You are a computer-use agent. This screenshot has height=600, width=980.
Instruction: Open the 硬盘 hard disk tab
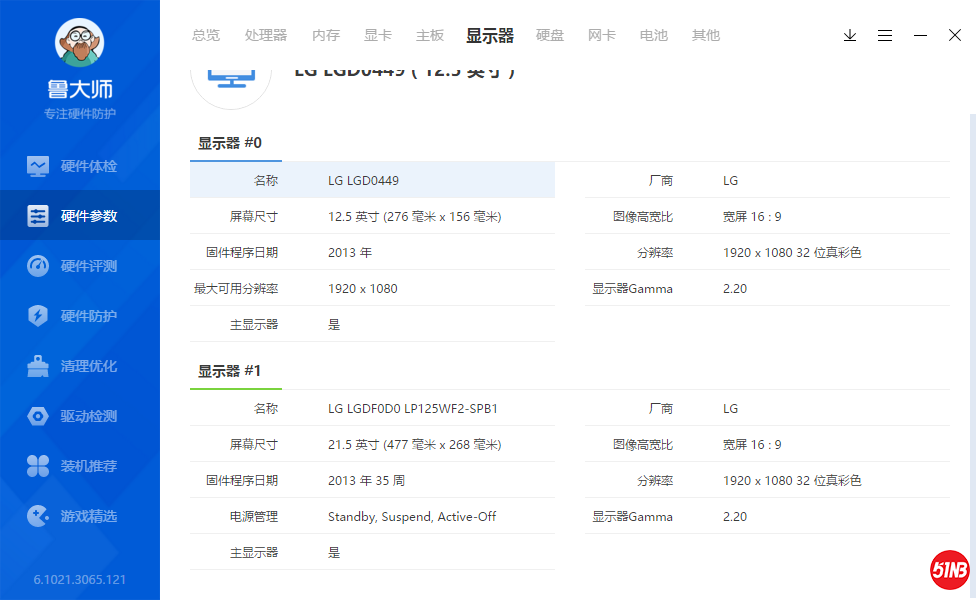pyautogui.click(x=550, y=35)
